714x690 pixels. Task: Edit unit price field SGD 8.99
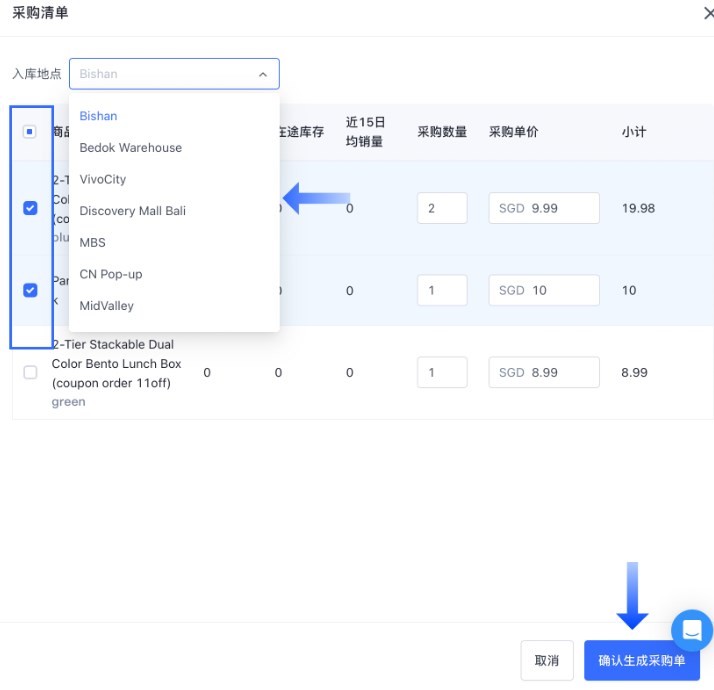pyautogui.click(x=544, y=372)
